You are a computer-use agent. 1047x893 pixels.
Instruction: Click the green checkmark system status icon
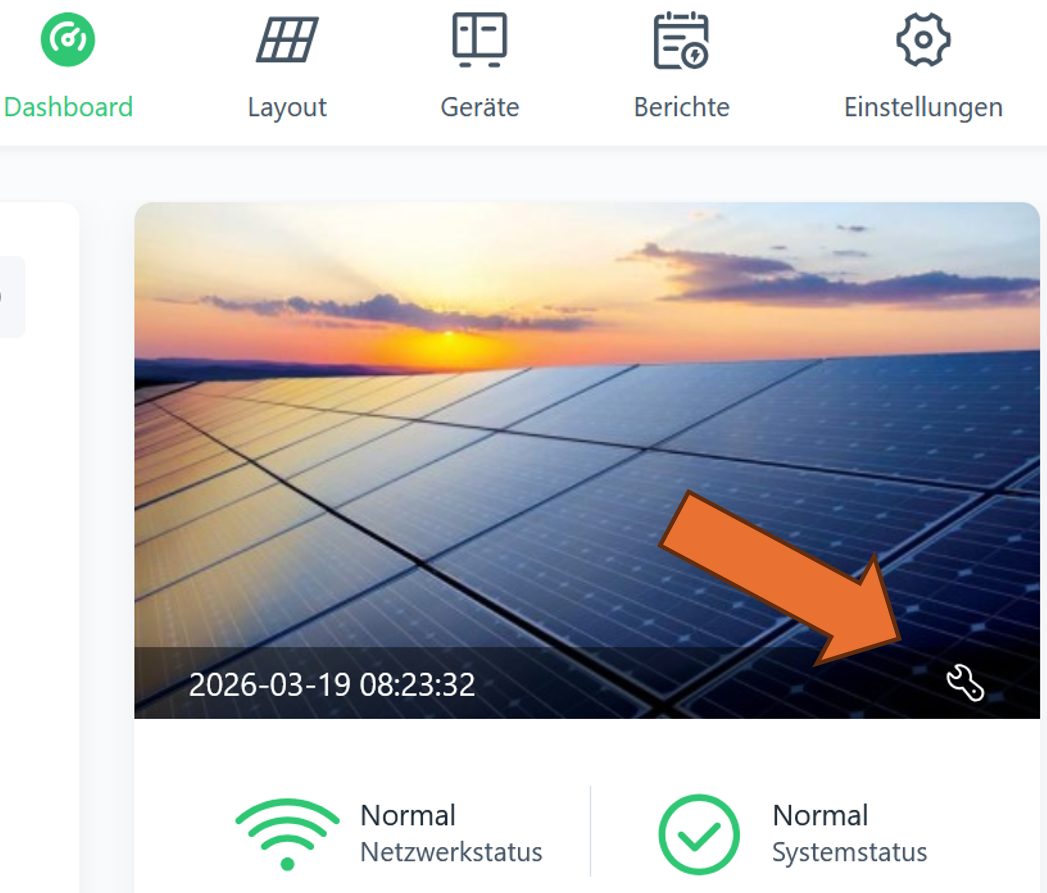click(x=699, y=834)
